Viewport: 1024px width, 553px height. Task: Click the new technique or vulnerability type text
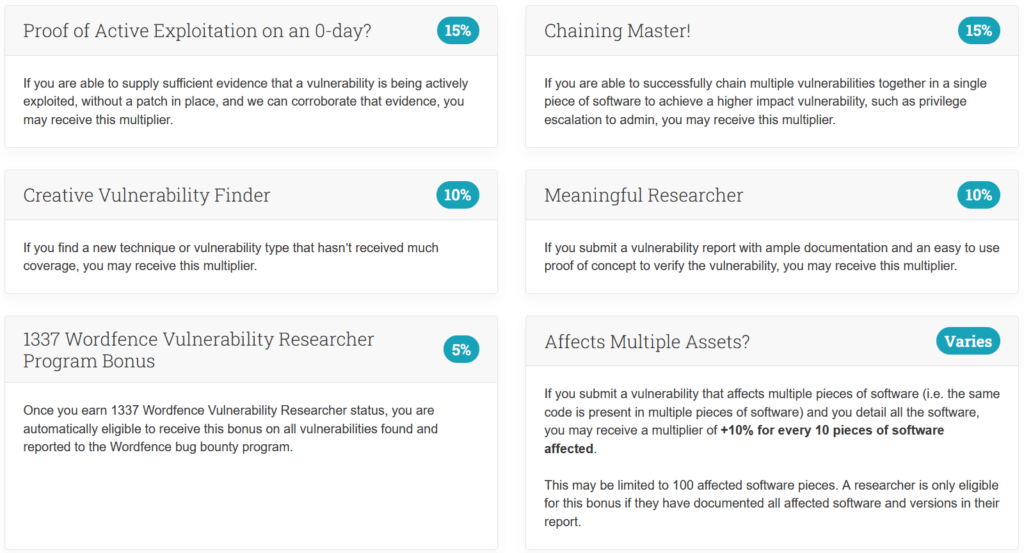click(231, 257)
